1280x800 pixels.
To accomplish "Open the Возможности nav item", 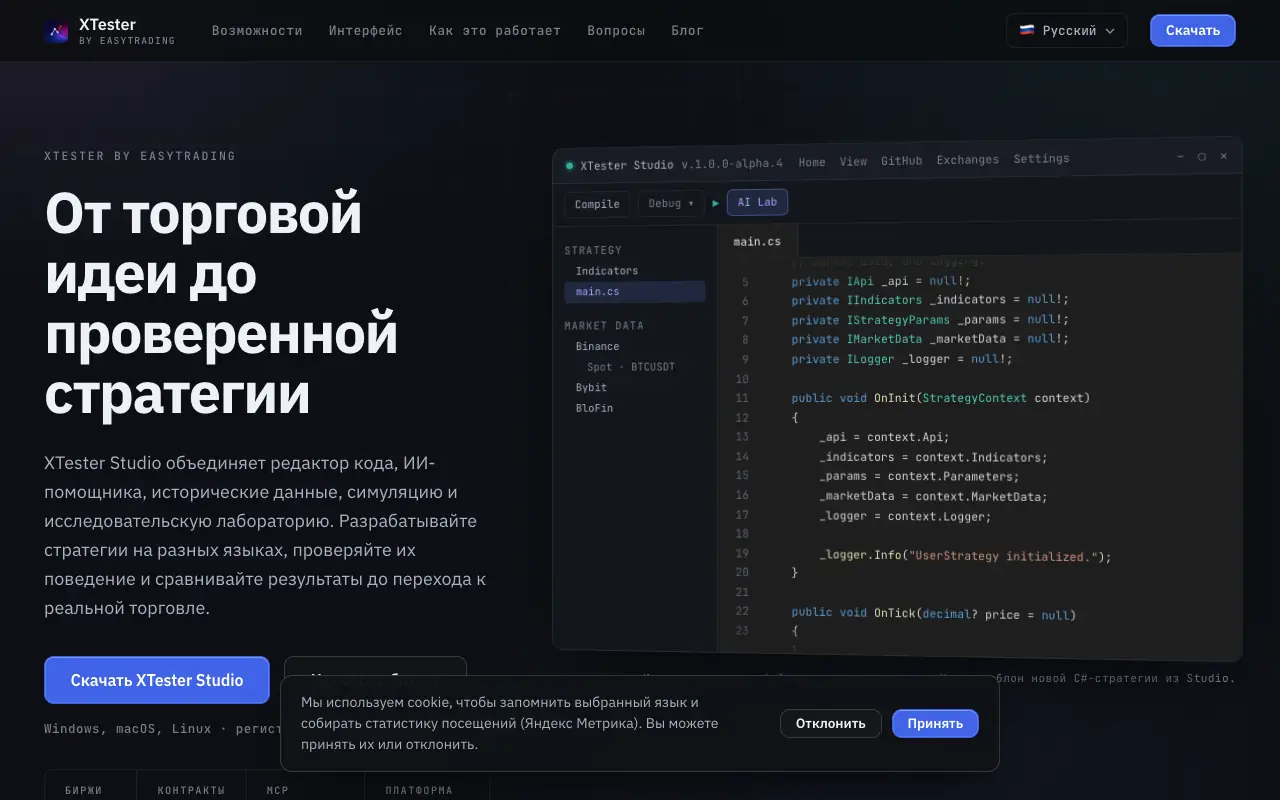I will 257,31.
